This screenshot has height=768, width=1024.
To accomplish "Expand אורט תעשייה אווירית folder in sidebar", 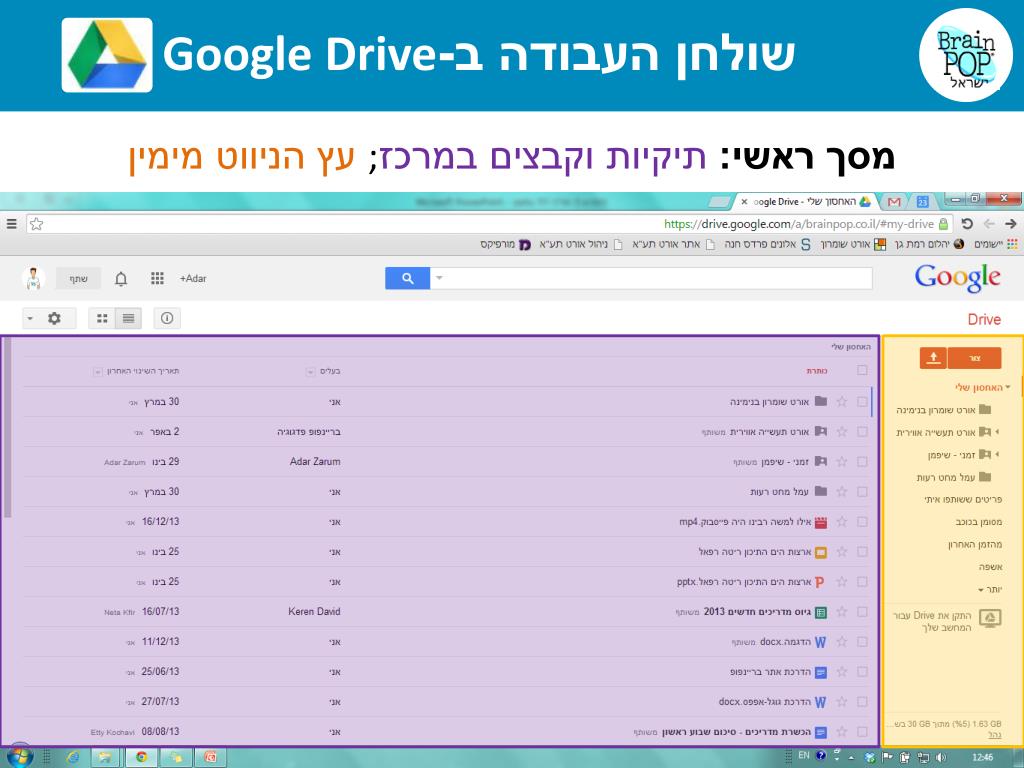I will point(997,432).
